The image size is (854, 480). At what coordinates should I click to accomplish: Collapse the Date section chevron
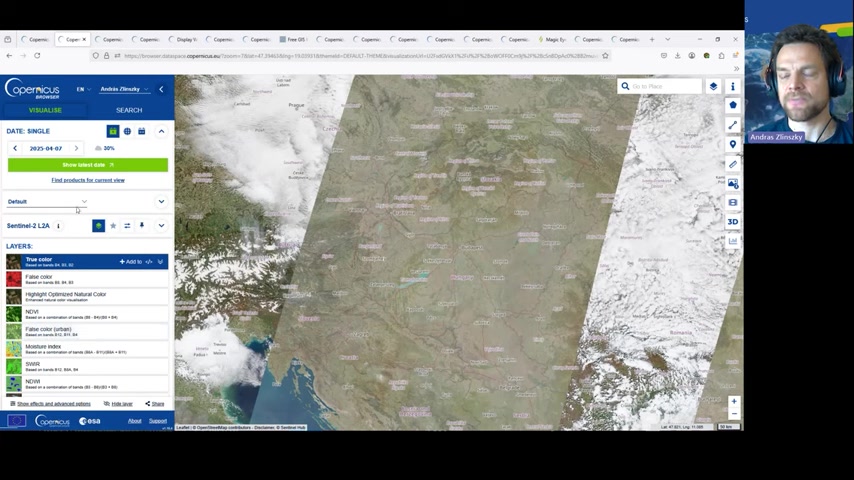pyautogui.click(x=161, y=131)
